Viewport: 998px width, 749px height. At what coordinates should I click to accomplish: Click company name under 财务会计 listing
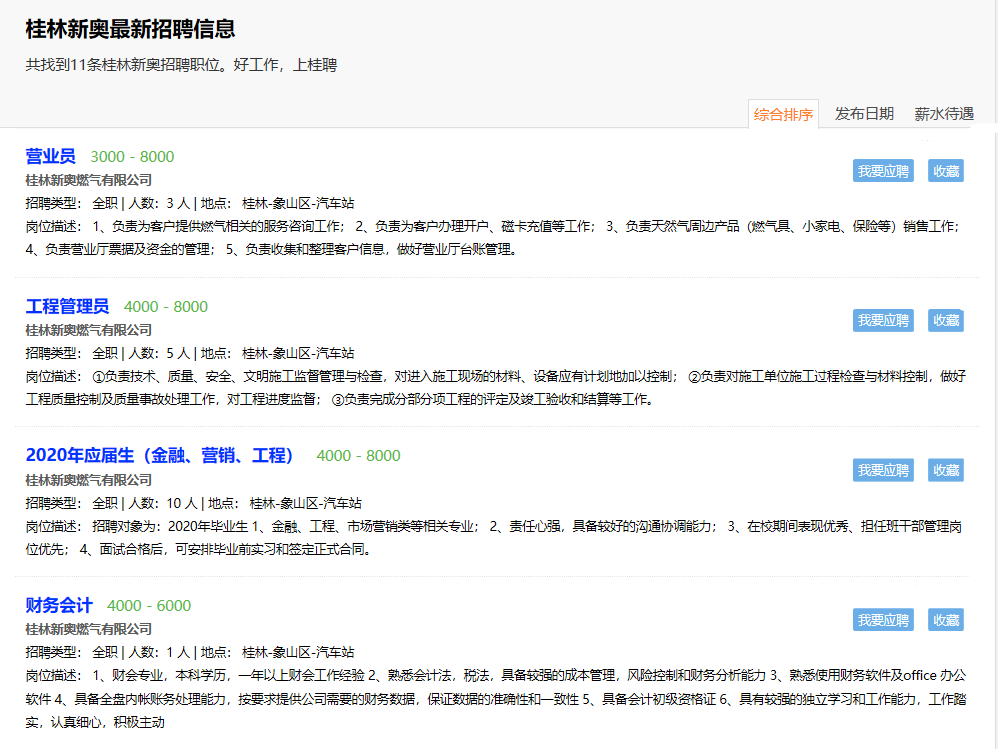[88, 629]
